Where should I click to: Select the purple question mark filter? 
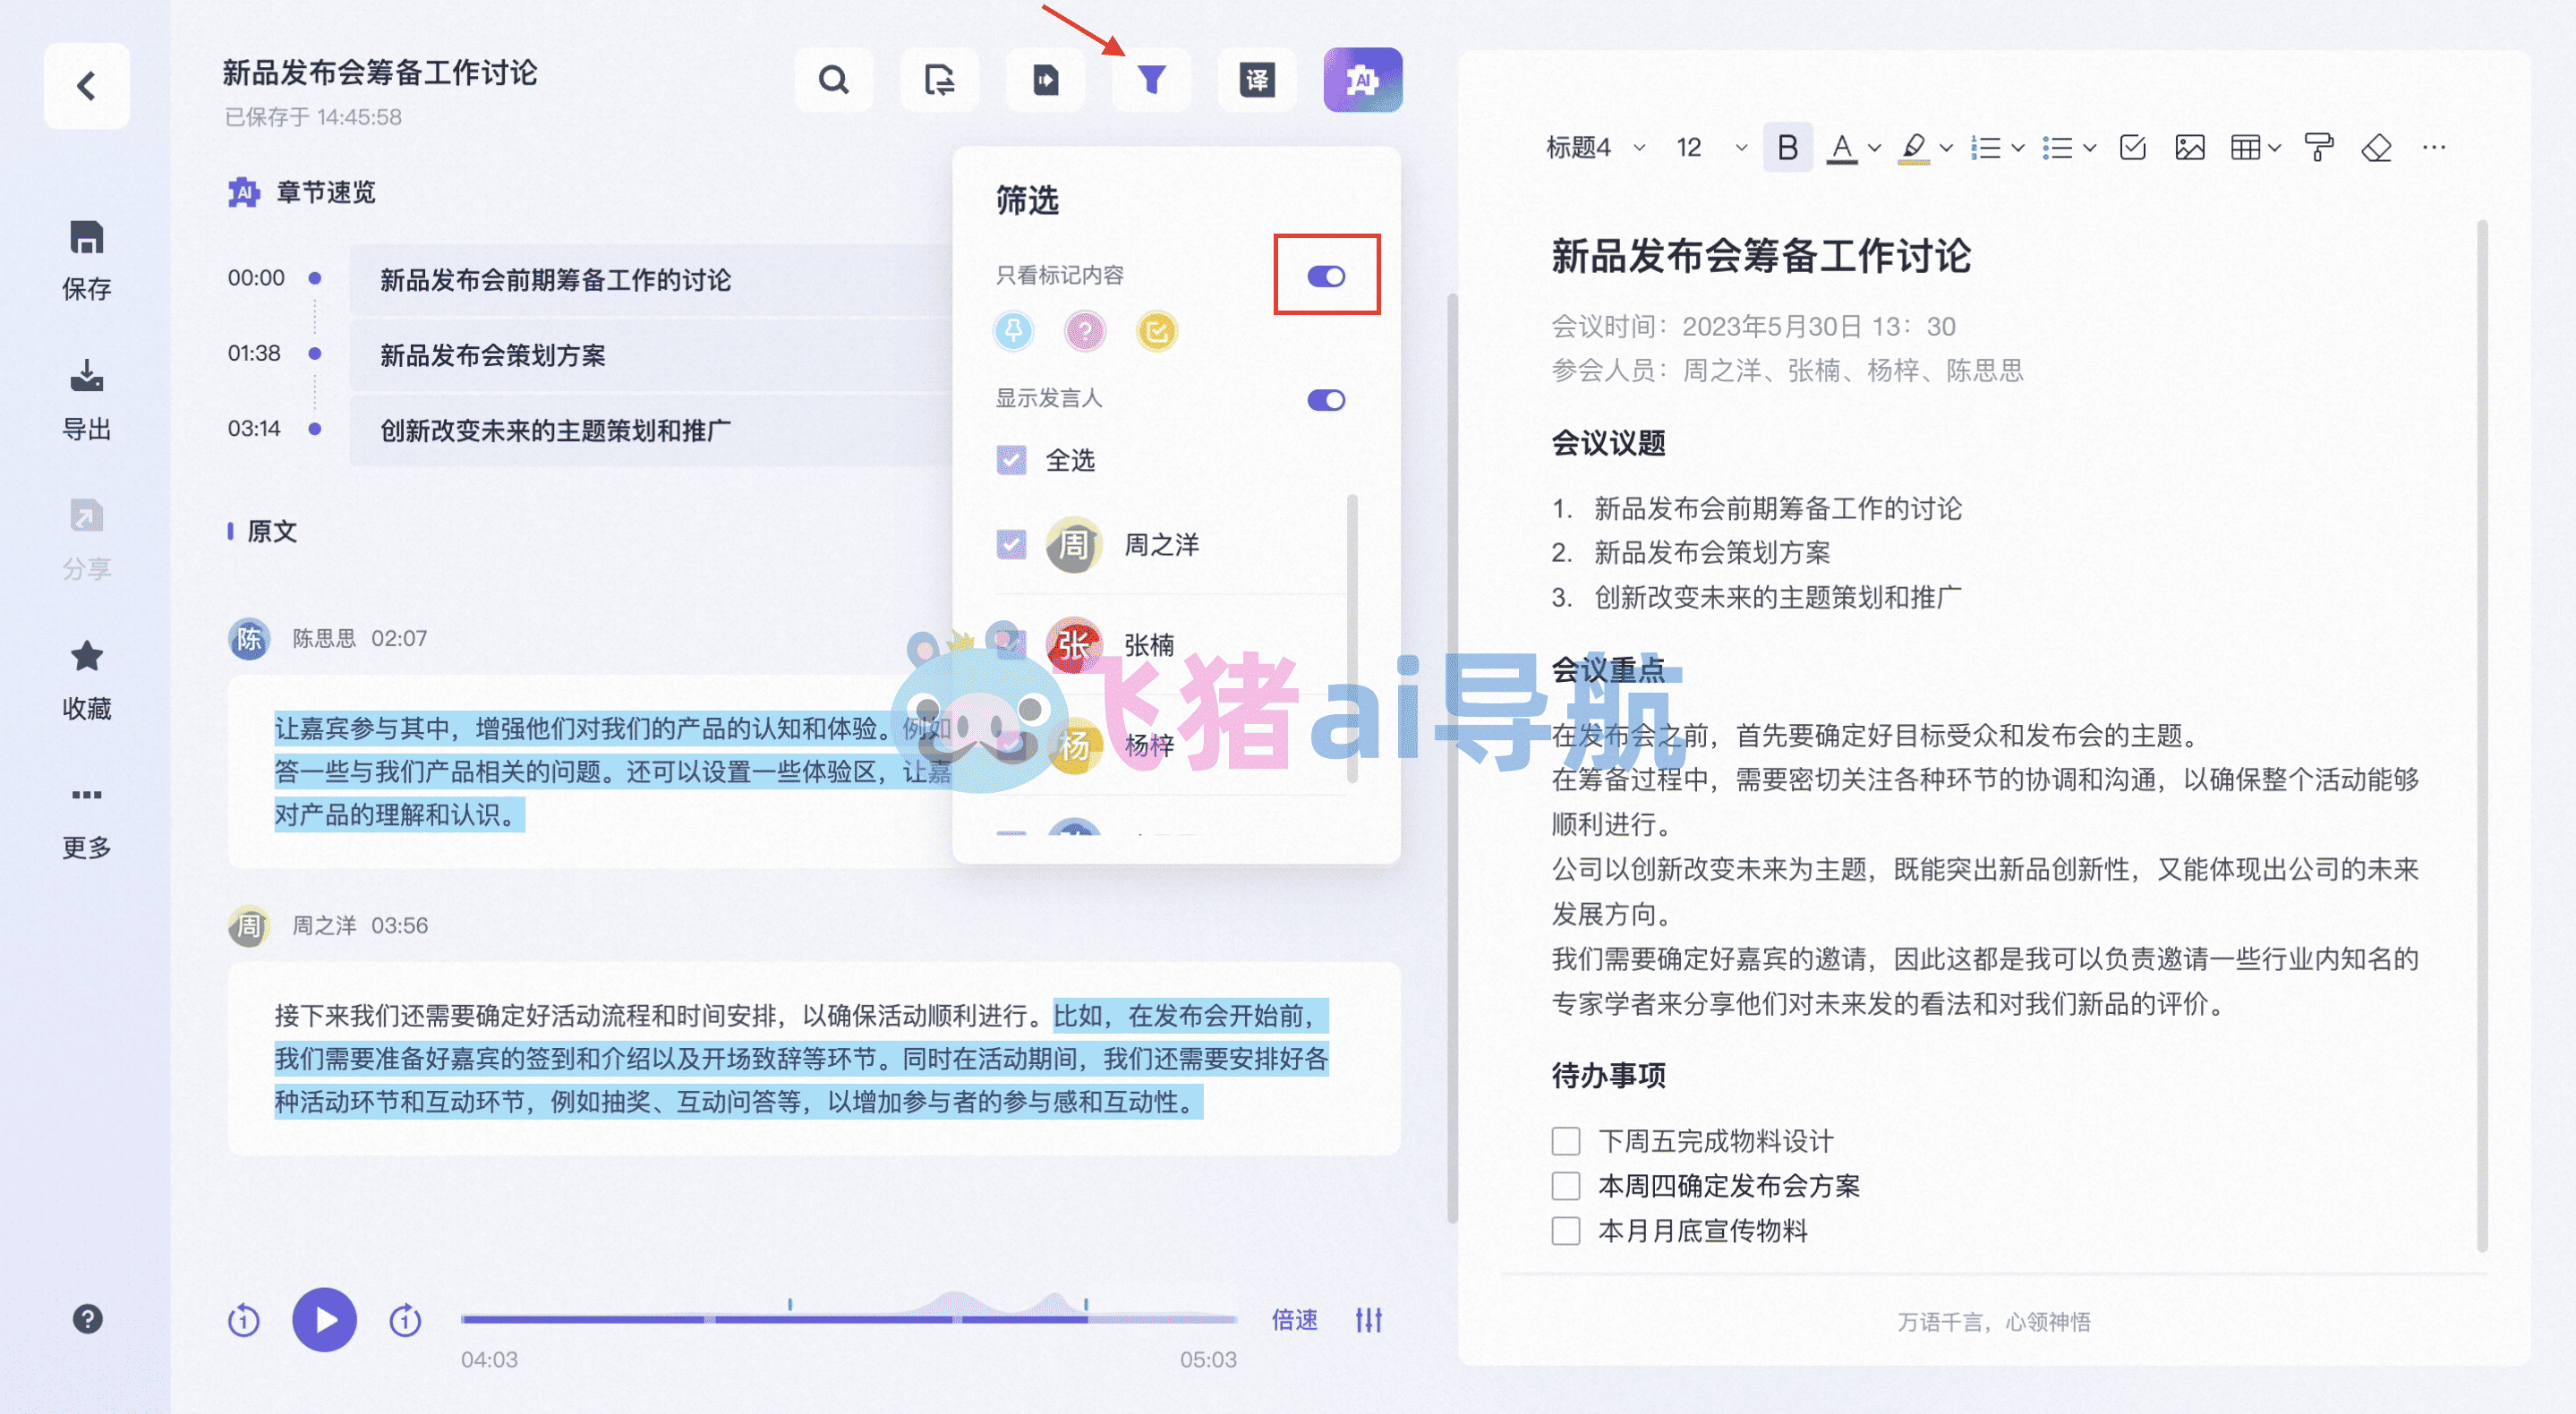coord(1085,330)
